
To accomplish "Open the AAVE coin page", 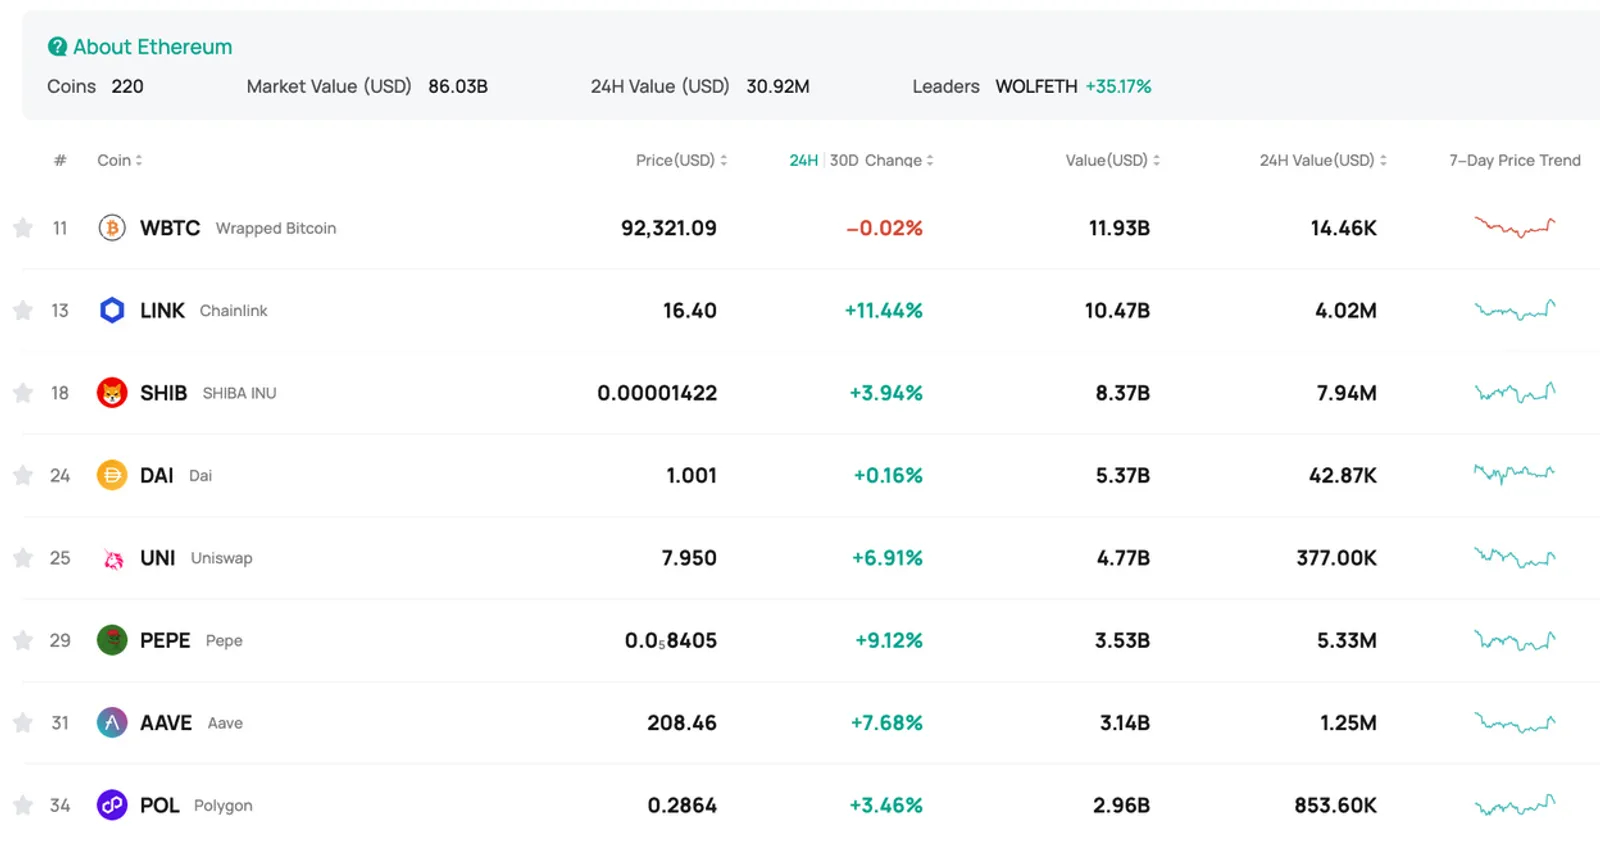I will pyautogui.click(x=166, y=722).
